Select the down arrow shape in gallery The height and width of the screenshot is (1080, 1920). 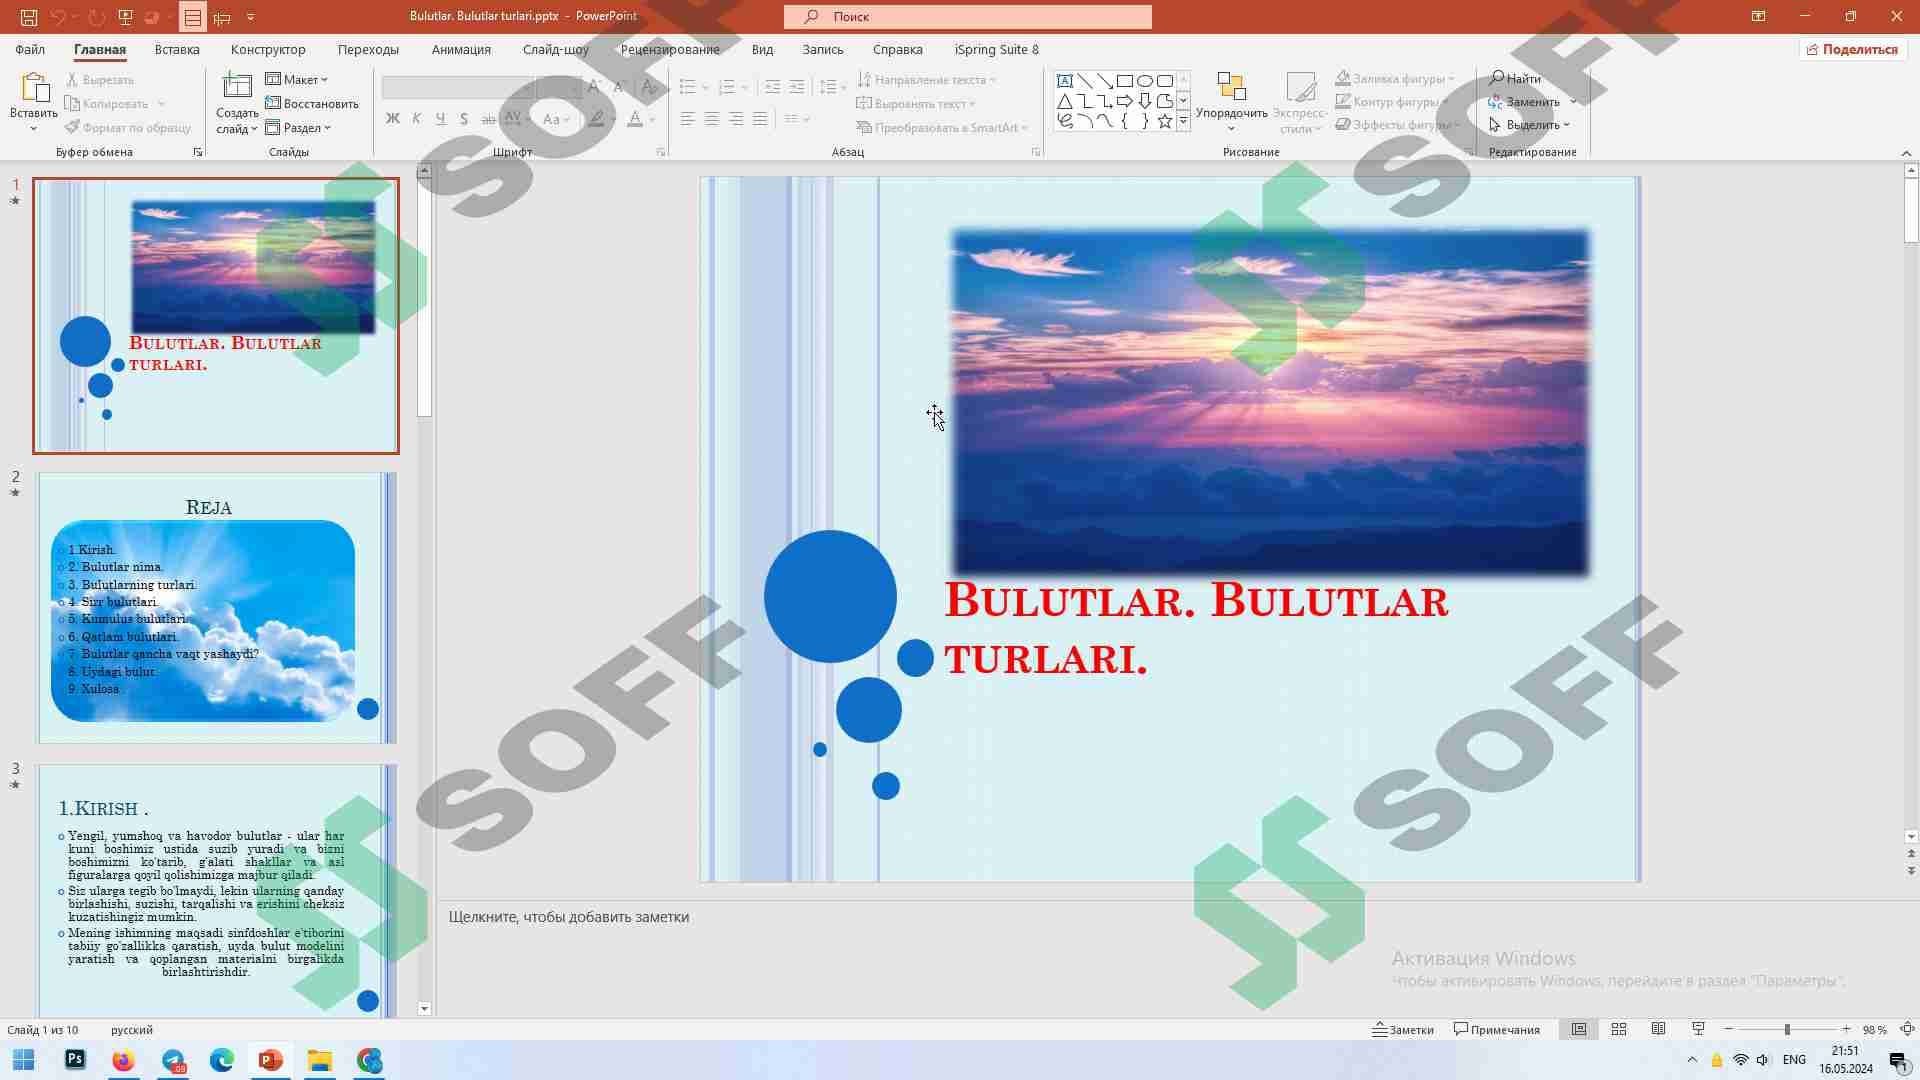[1145, 101]
